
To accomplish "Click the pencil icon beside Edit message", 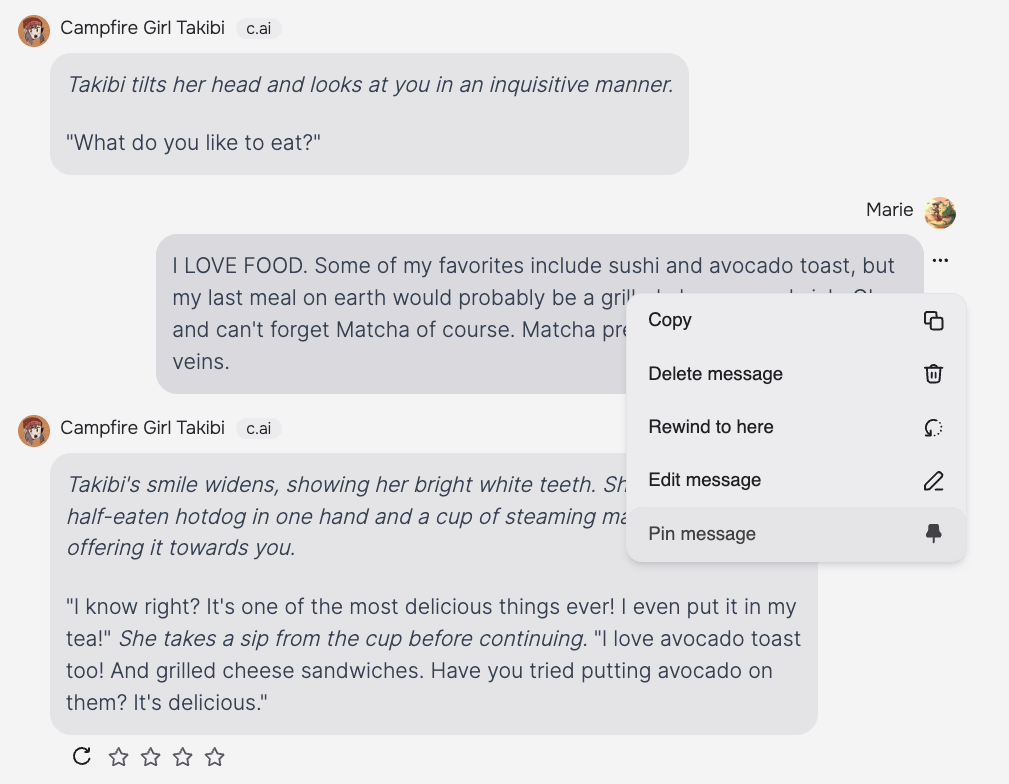I will point(933,480).
